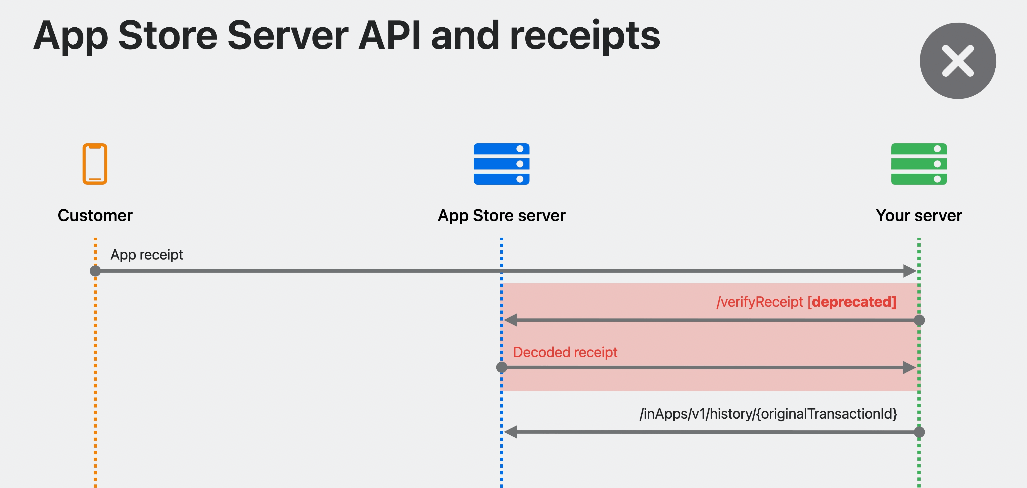The width and height of the screenshot is (1027, 488).
Task: Click the '/verifyReceipt [deprecated]' label
Action: [806, 302]
